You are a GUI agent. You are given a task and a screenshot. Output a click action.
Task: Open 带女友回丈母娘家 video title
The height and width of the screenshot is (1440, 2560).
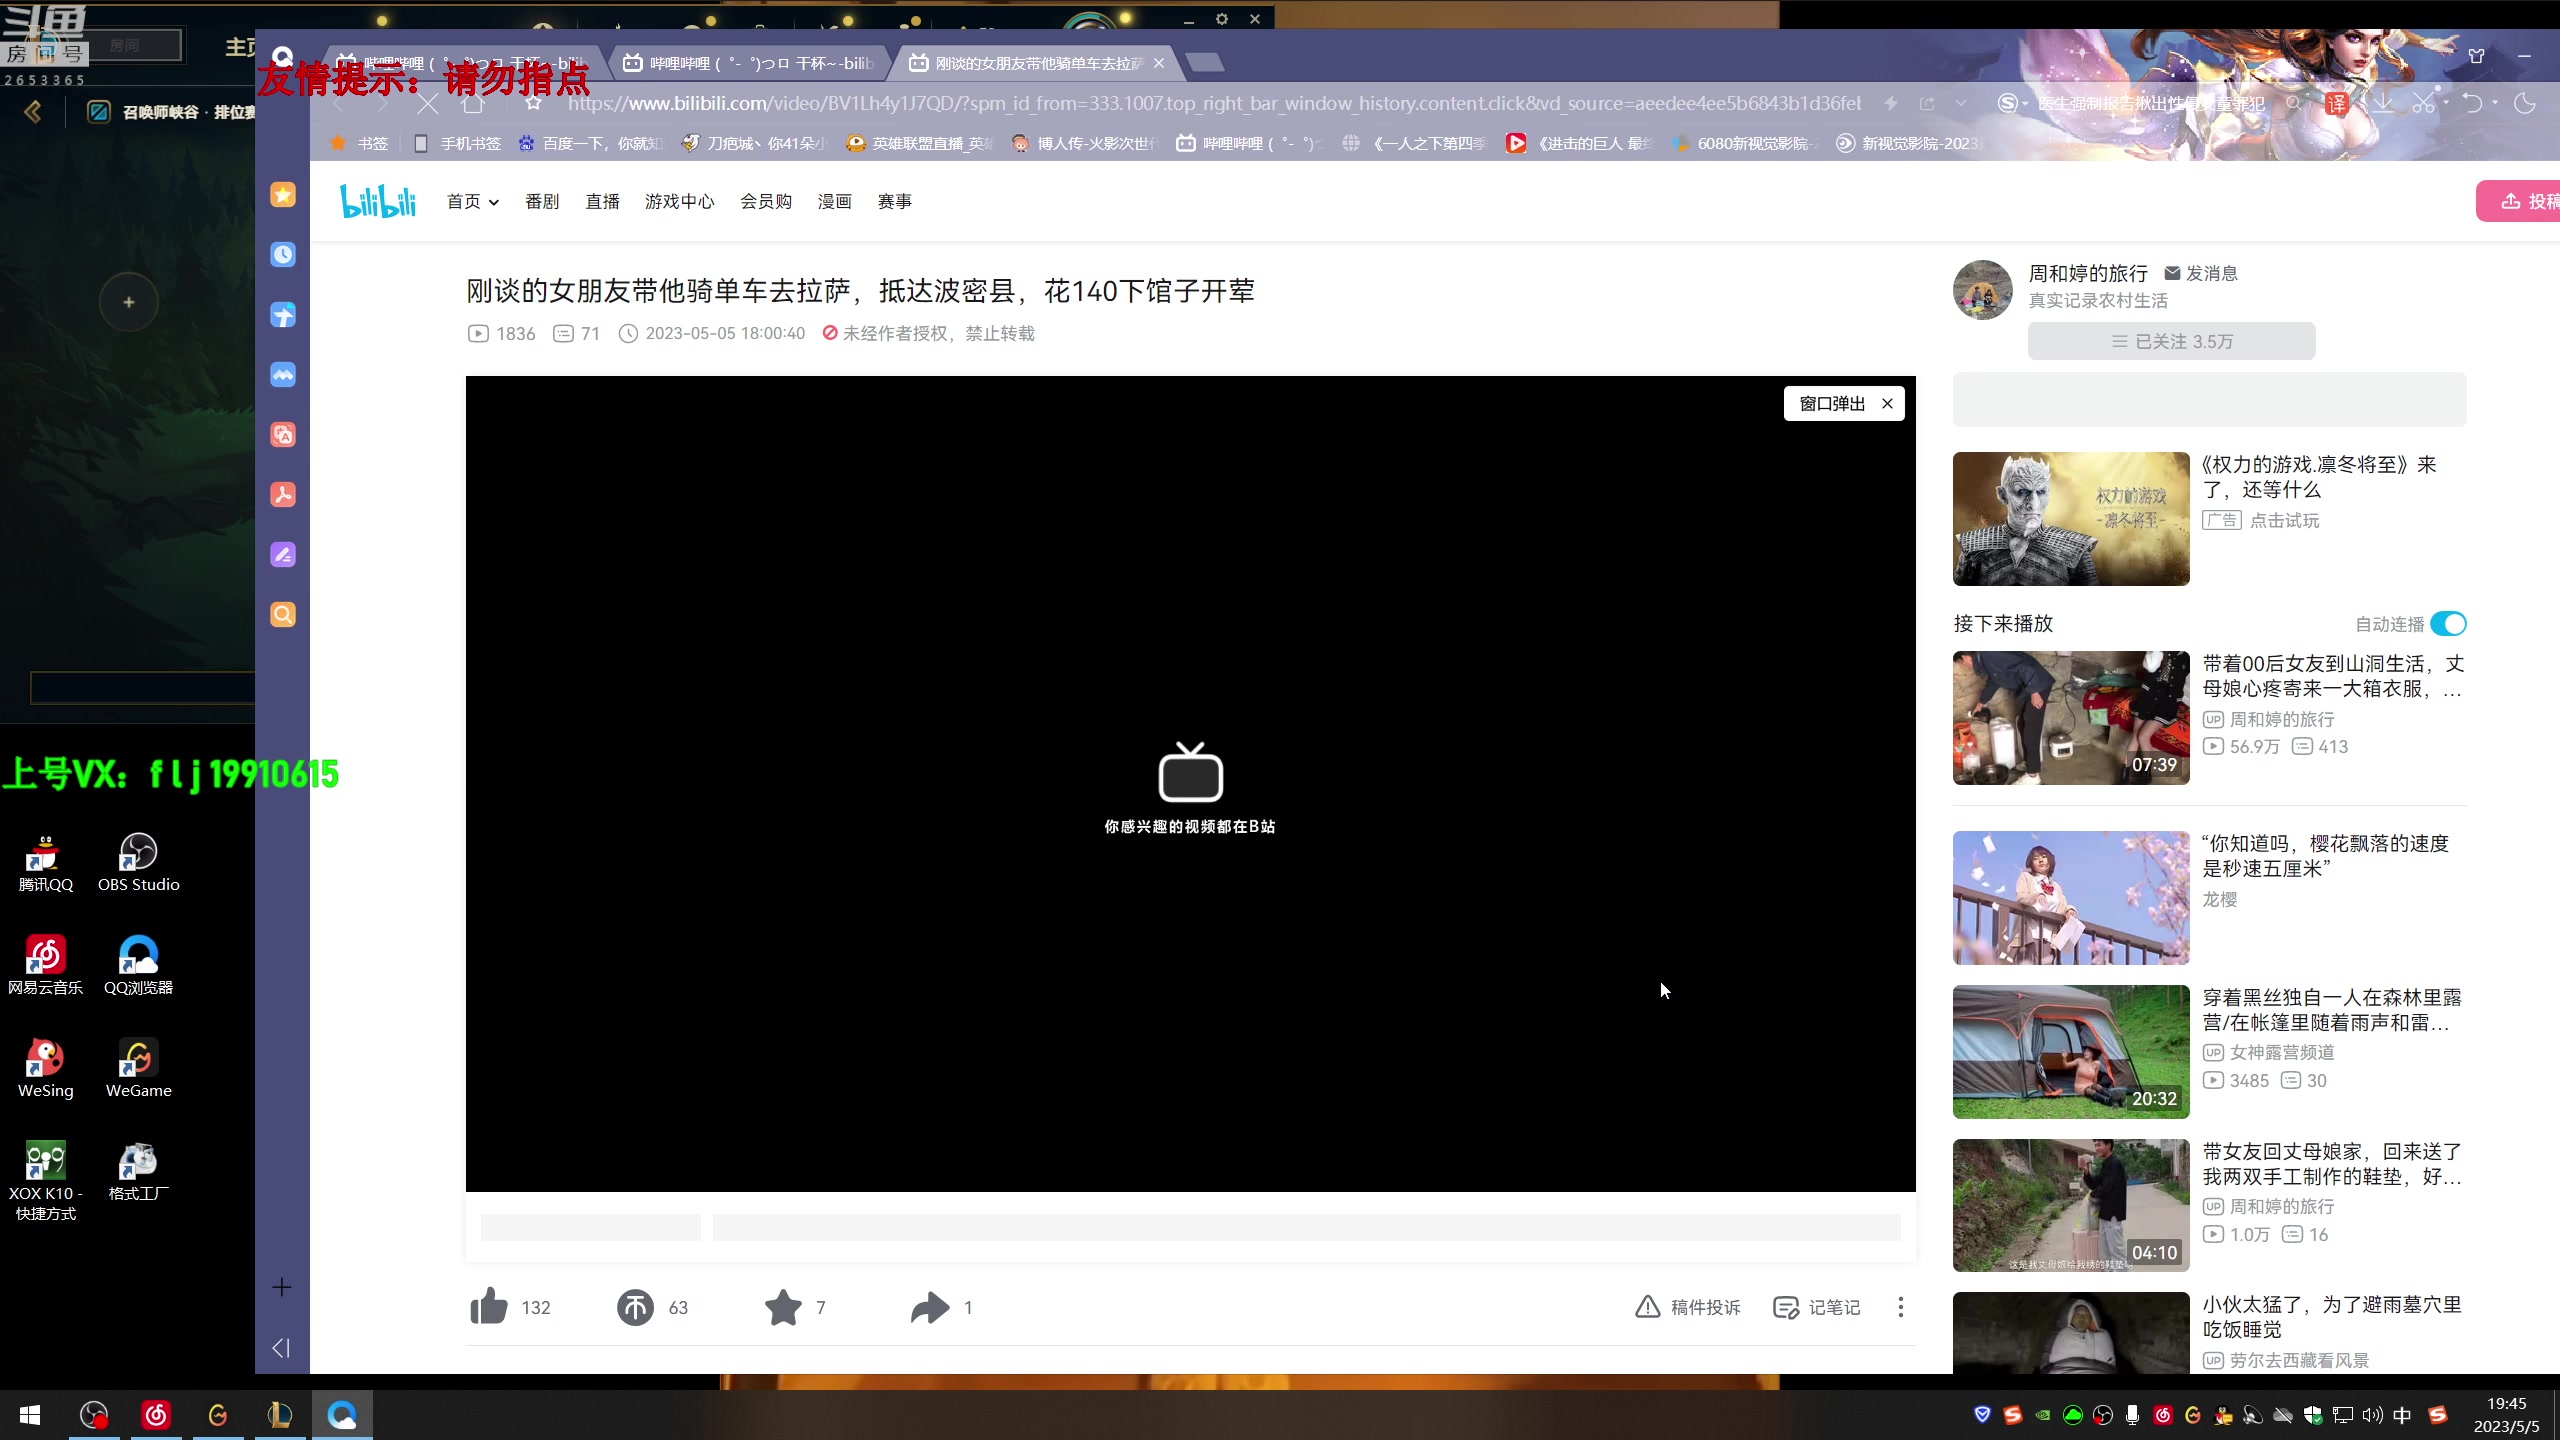pyautogui.click(x=2332, y=1164)
